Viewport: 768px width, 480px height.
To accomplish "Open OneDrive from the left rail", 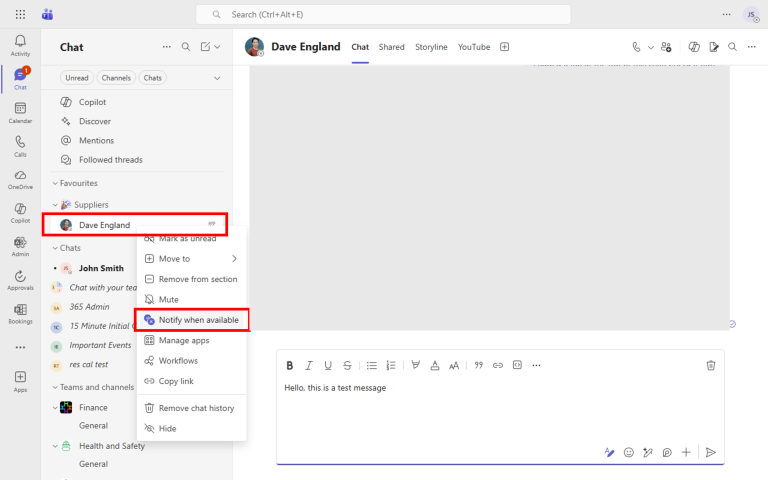I will pos(20,178).
